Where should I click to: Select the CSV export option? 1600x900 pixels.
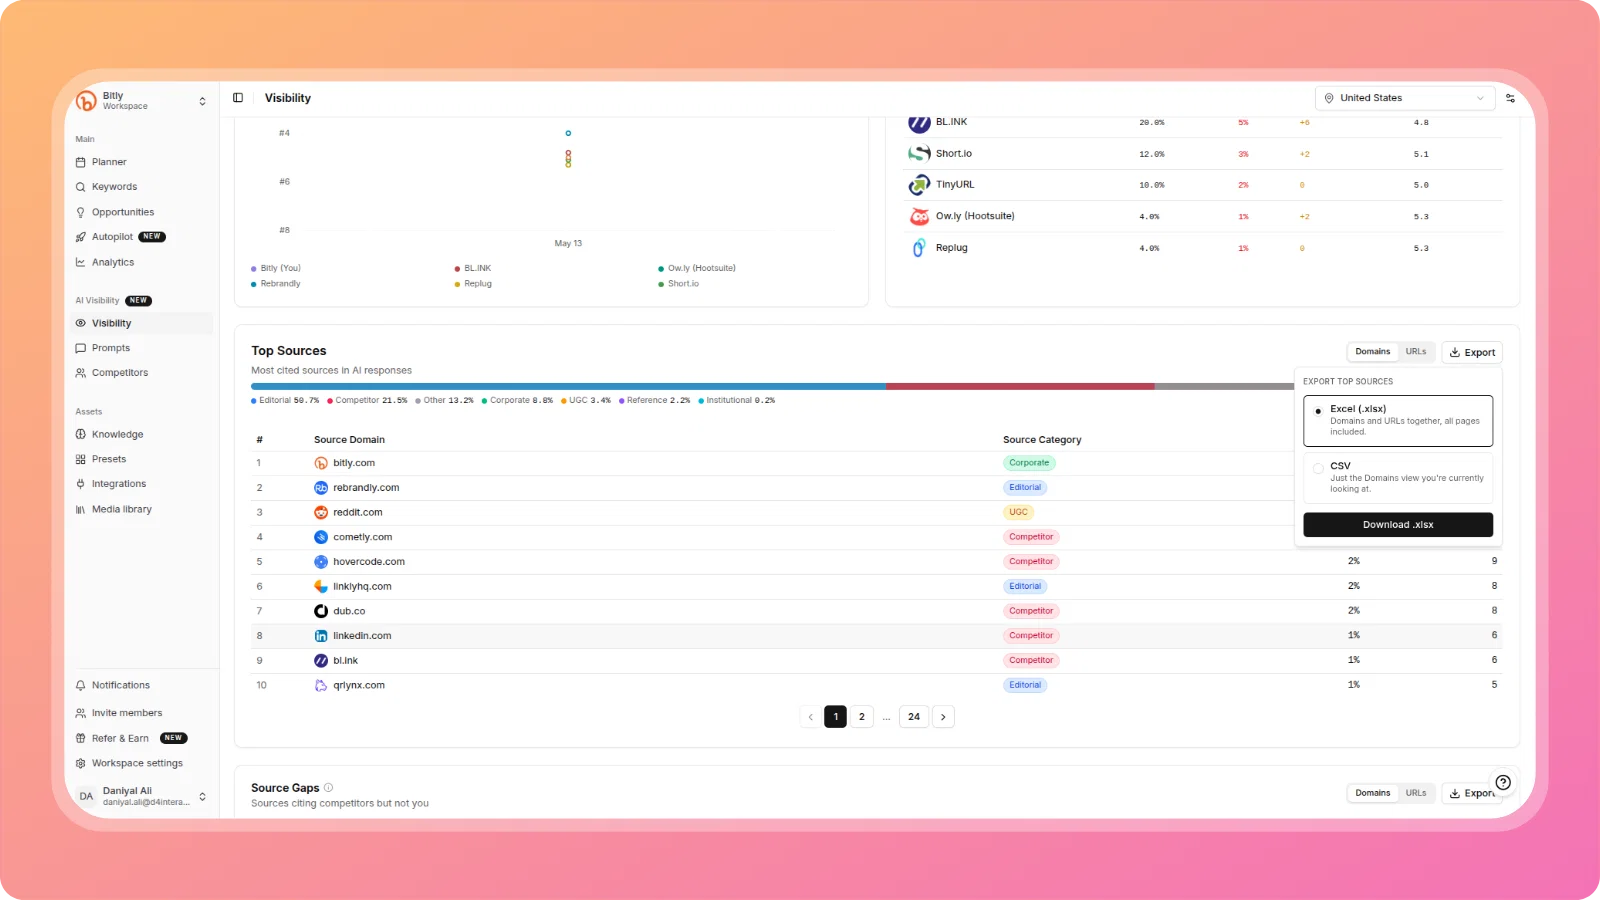pyautogui.click(x=1398, y=477)
